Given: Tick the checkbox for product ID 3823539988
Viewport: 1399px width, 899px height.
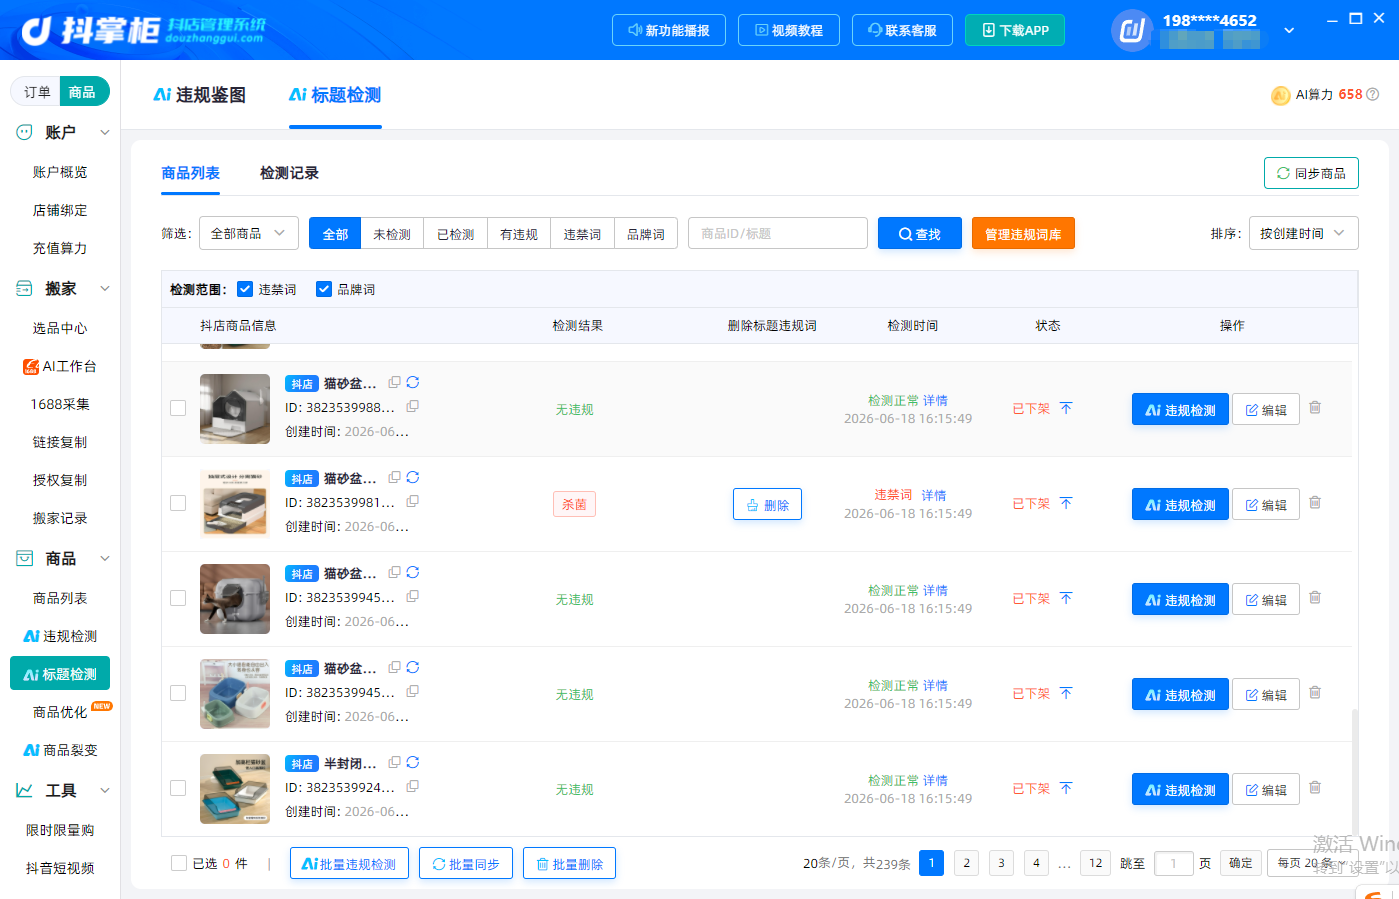Looking at the screenshot, I should 178,408.
